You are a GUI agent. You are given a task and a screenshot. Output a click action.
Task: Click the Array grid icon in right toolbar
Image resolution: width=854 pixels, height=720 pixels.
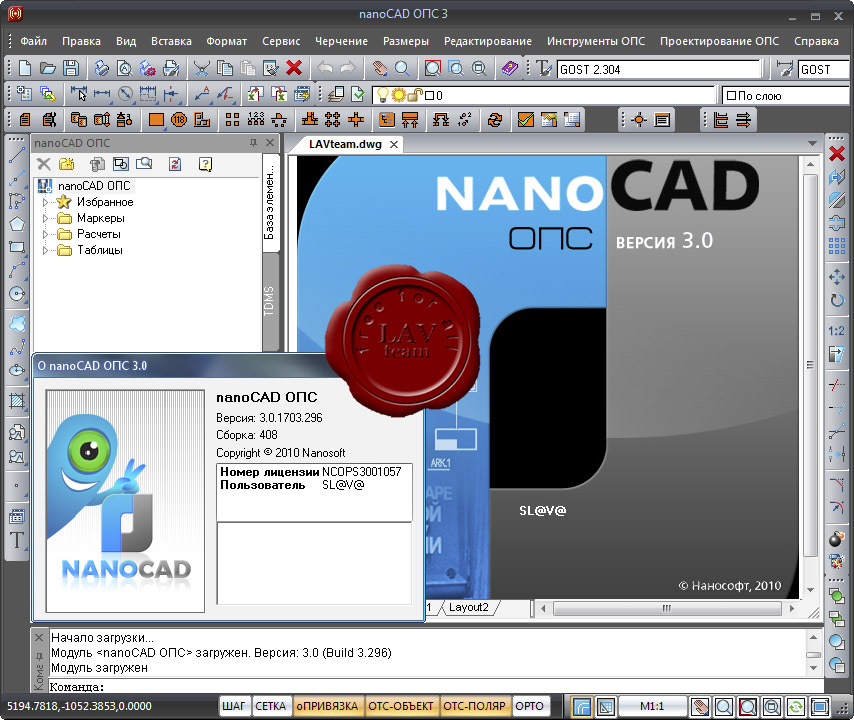[x=837, y=246]
